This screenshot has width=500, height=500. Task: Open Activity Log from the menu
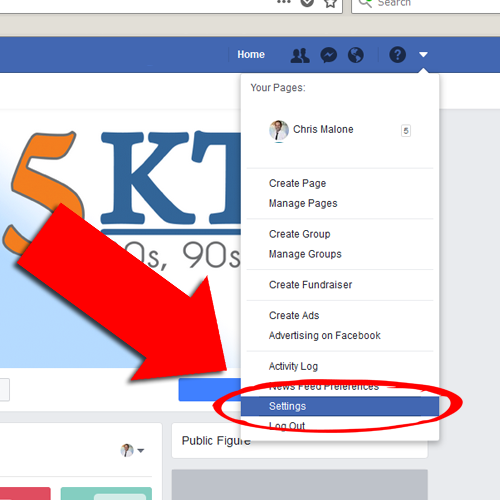click(293, 366)
